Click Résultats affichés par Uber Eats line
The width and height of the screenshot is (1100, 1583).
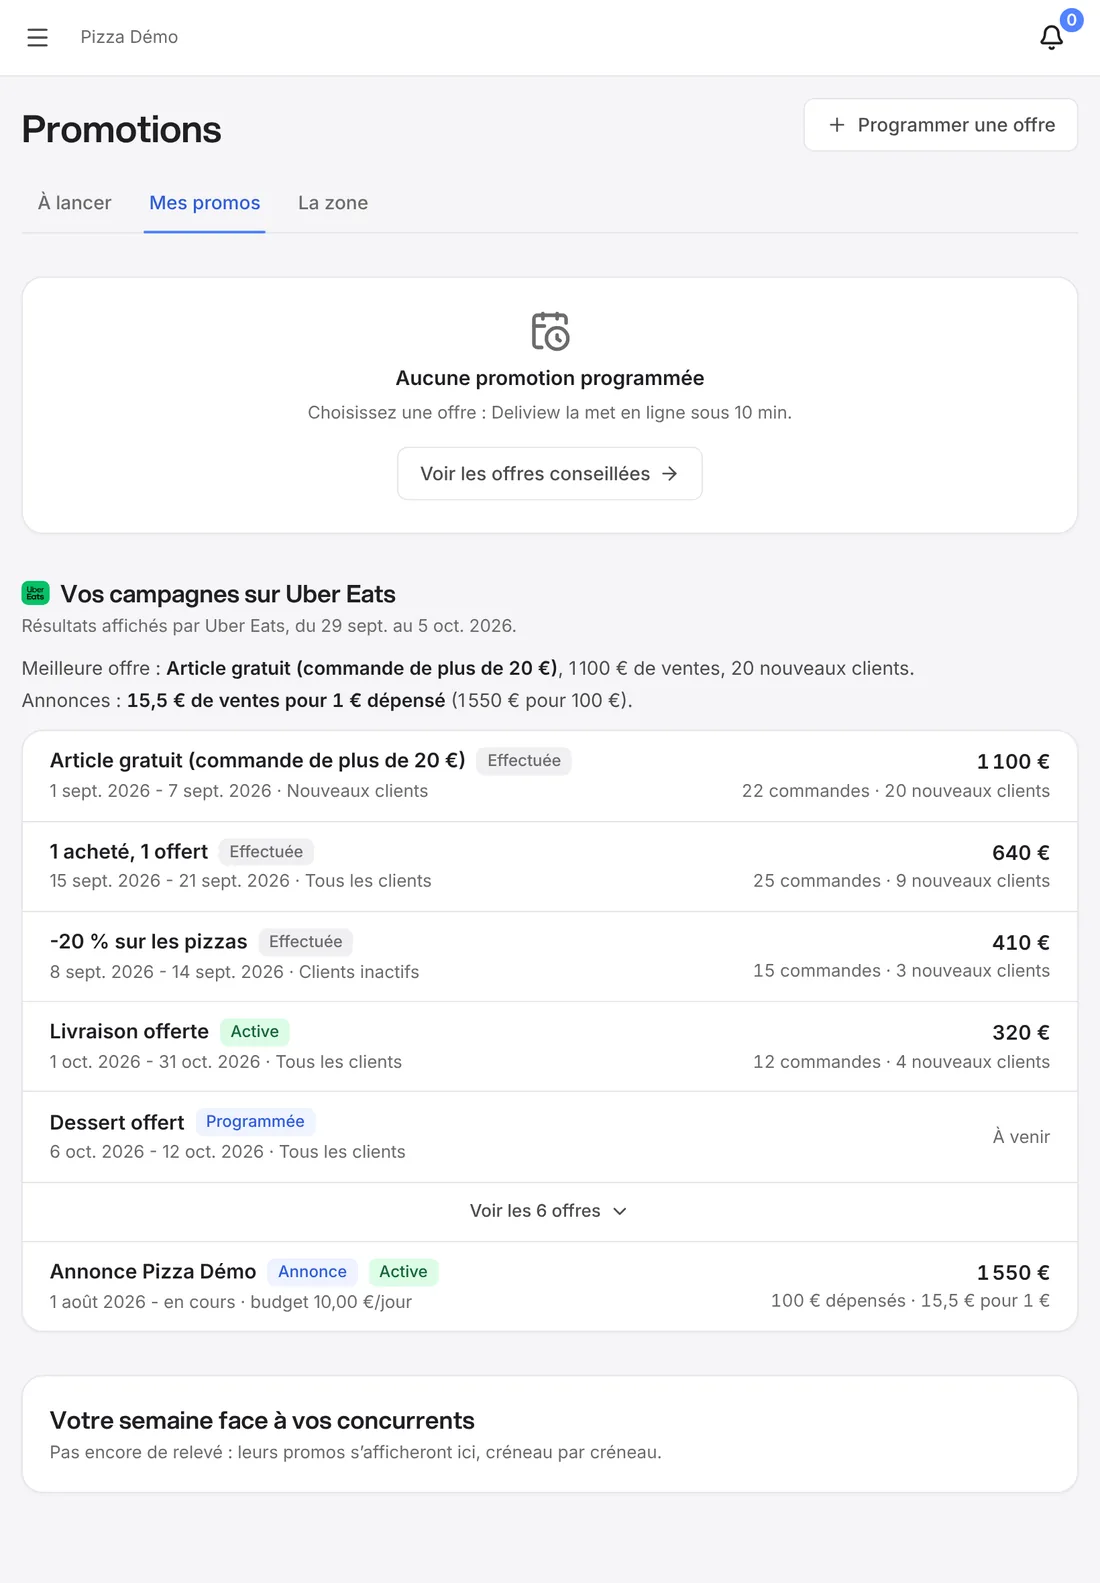[x=269, y=626]
